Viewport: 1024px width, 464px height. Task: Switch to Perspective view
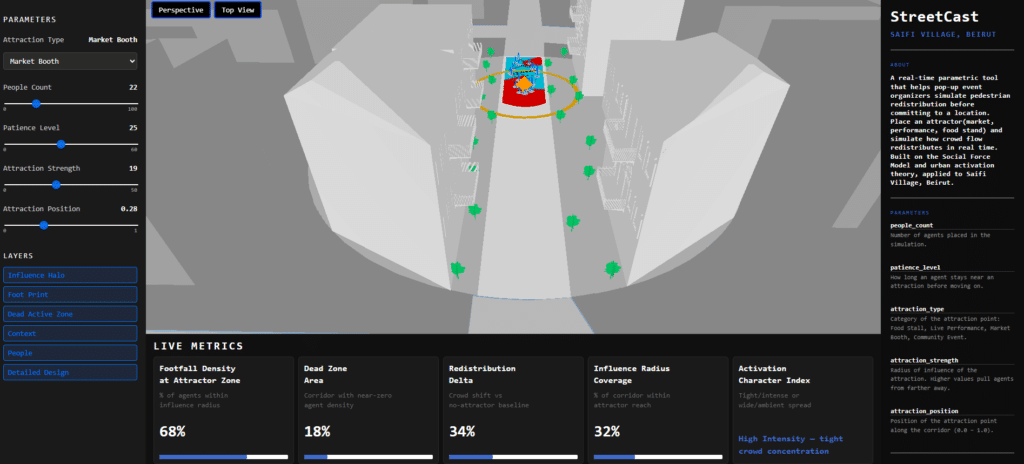click(x=180, y=10)
